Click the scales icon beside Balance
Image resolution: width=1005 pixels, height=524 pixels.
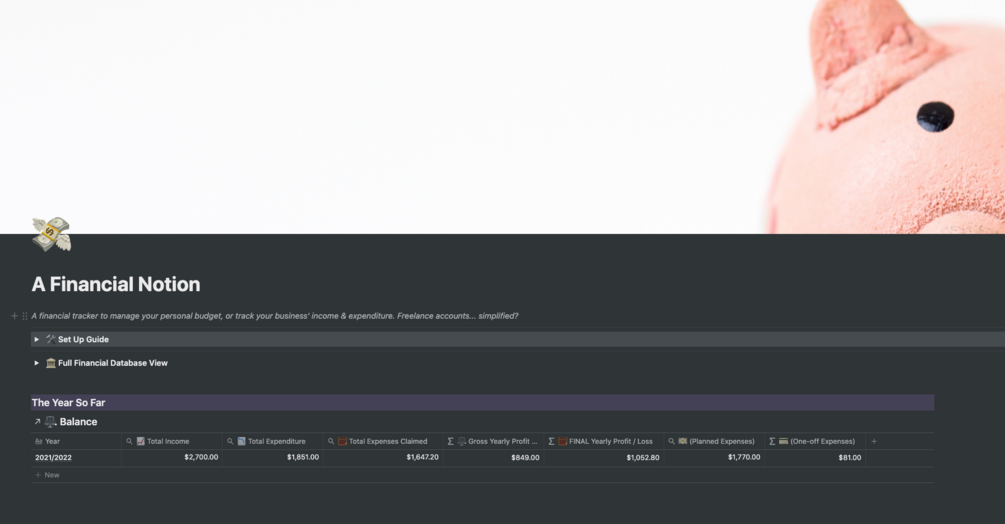[51, 422]
